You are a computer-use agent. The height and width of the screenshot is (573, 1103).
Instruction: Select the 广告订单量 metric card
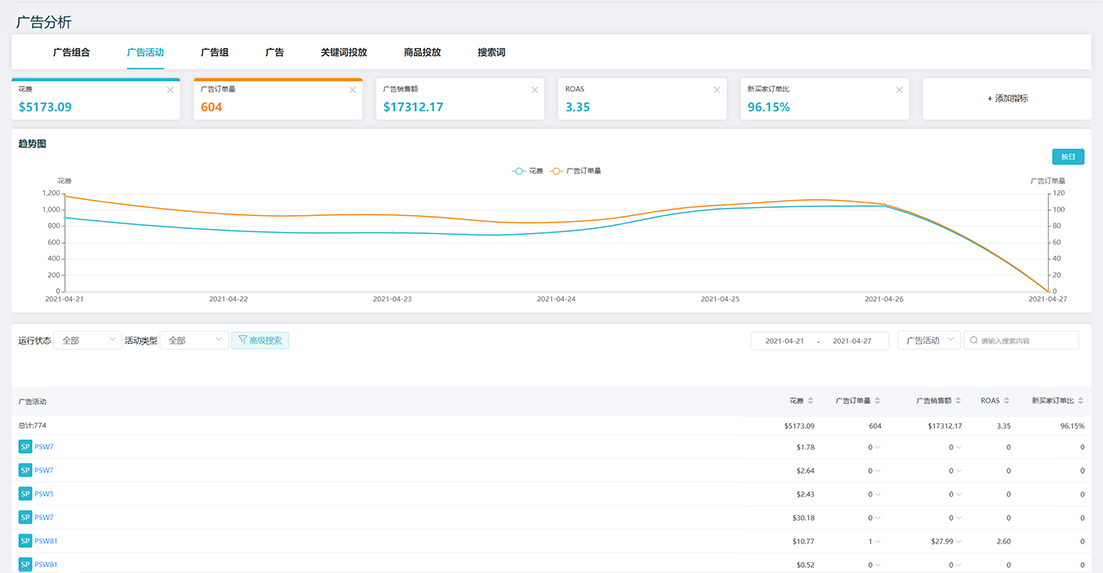[x=278, y=98]
